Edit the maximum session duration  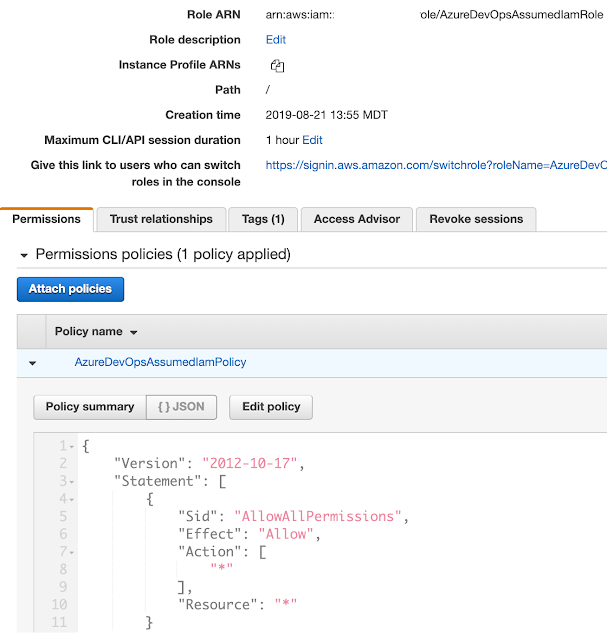point(312,140)
